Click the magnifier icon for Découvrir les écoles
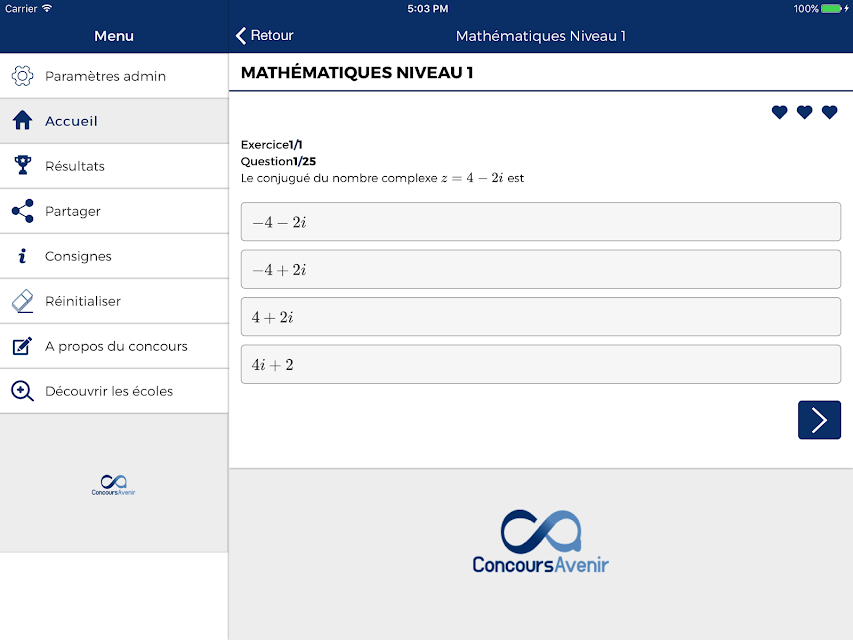 point(22,391)
